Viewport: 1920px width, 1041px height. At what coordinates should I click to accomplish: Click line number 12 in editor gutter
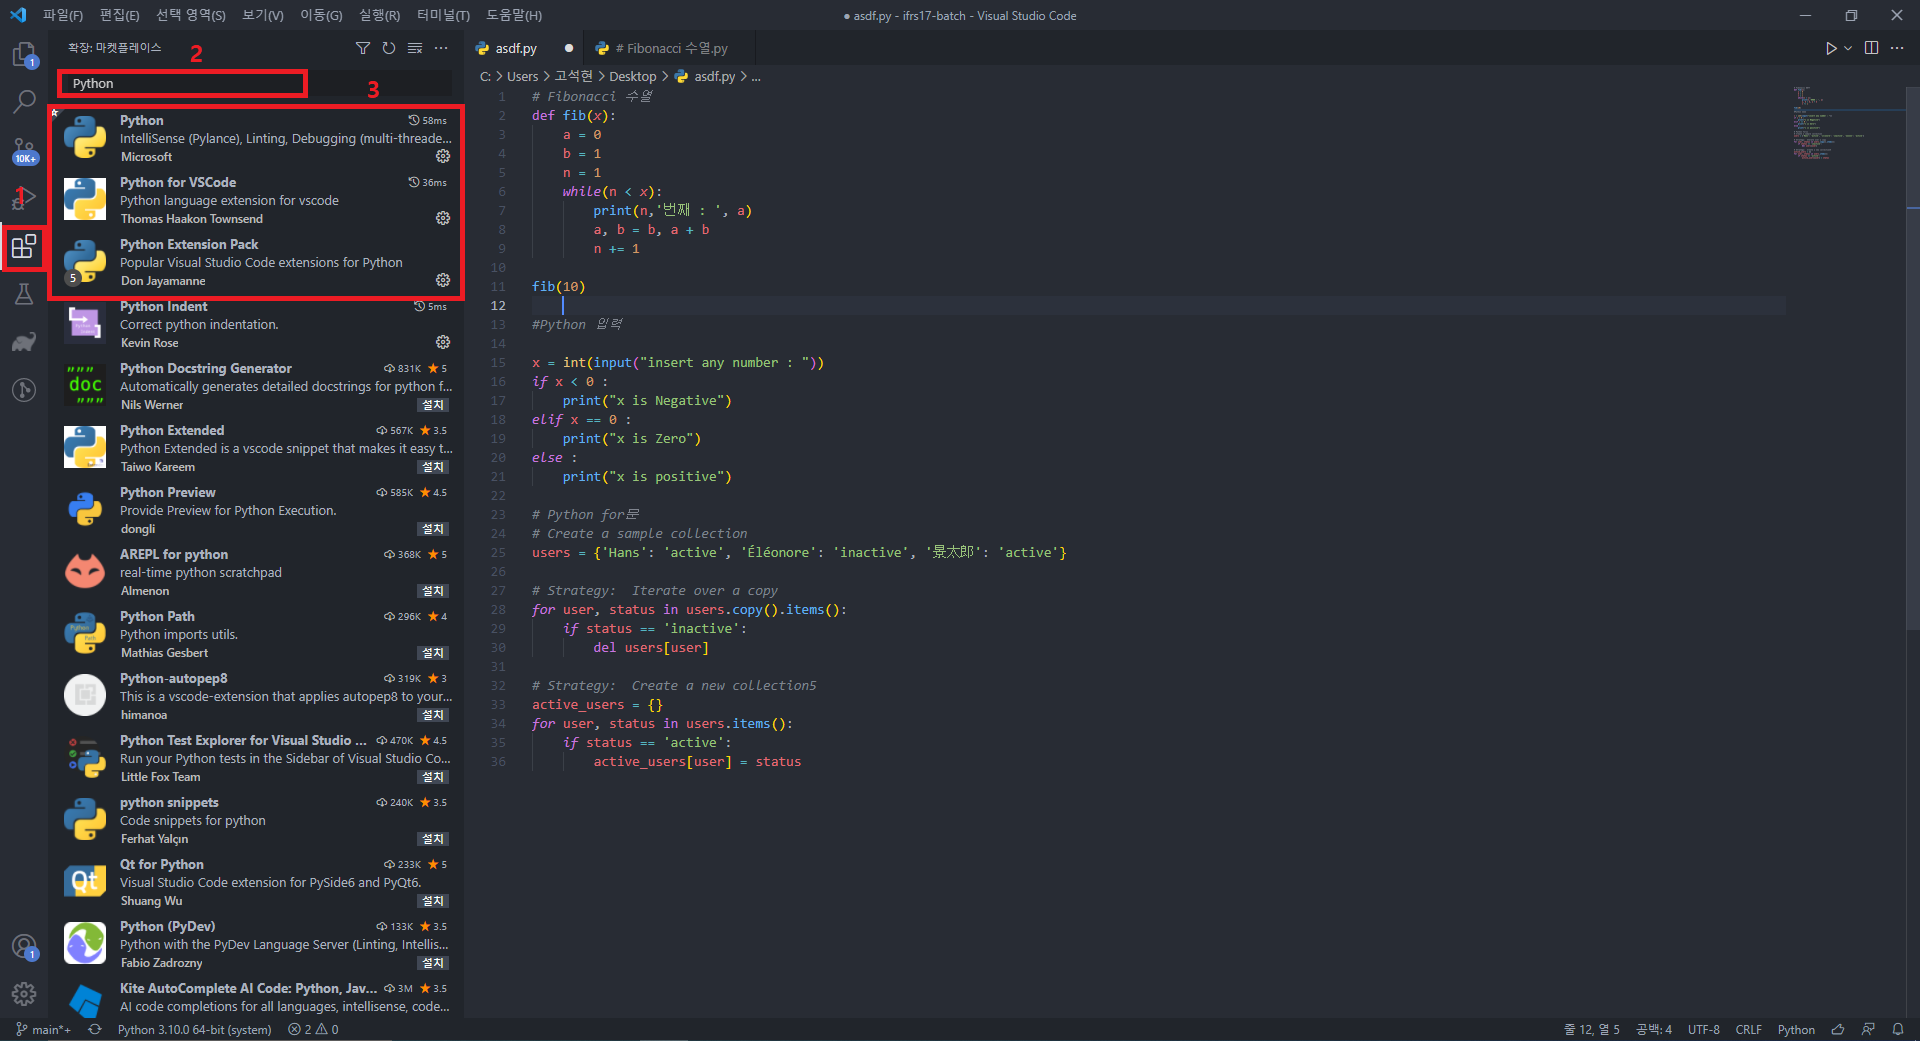point(498,306)
